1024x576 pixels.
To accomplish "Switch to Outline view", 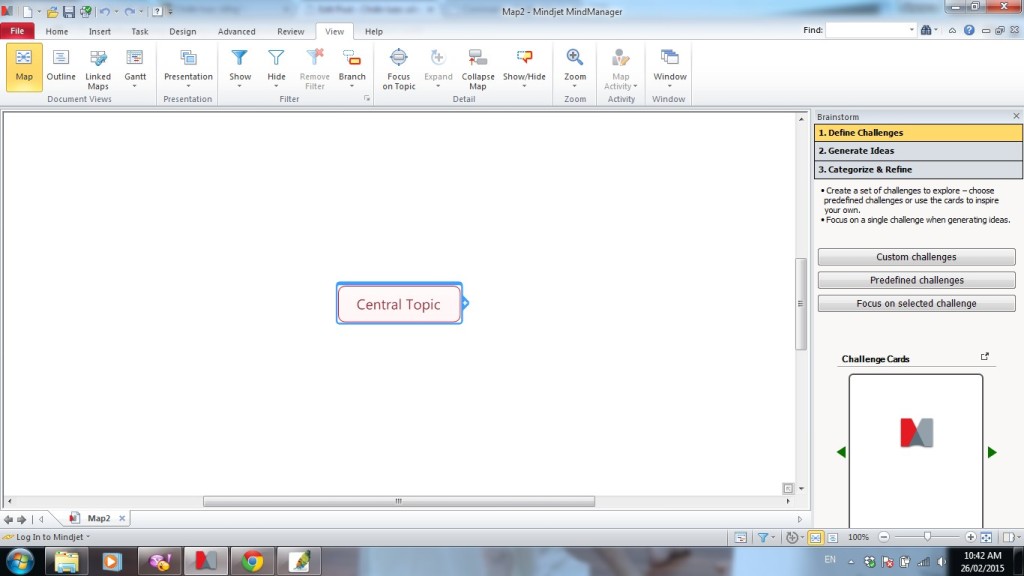I will click(x=61, y=65).
